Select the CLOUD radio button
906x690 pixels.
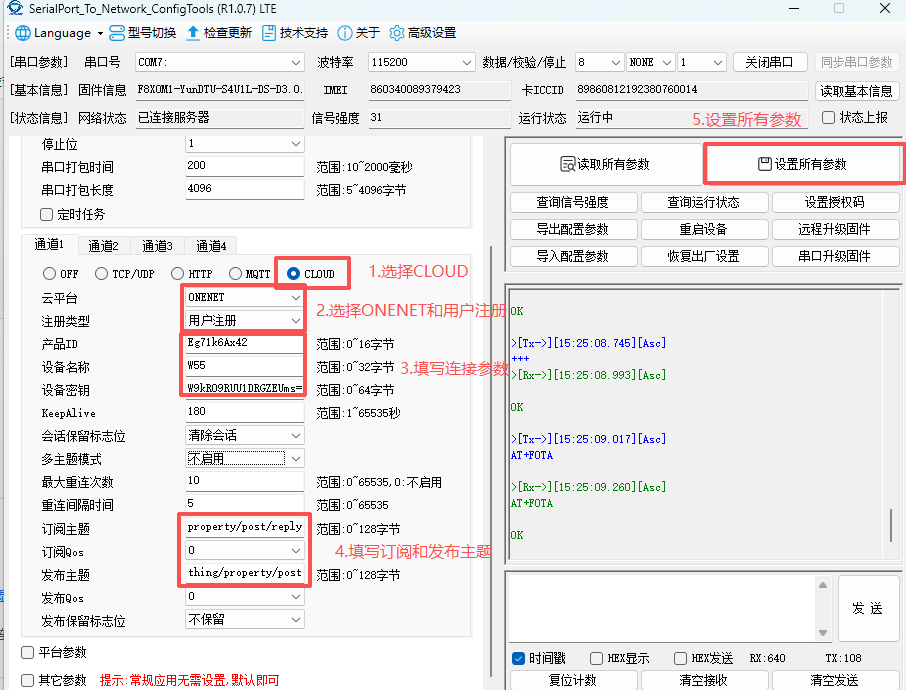(x=294, y=273)
